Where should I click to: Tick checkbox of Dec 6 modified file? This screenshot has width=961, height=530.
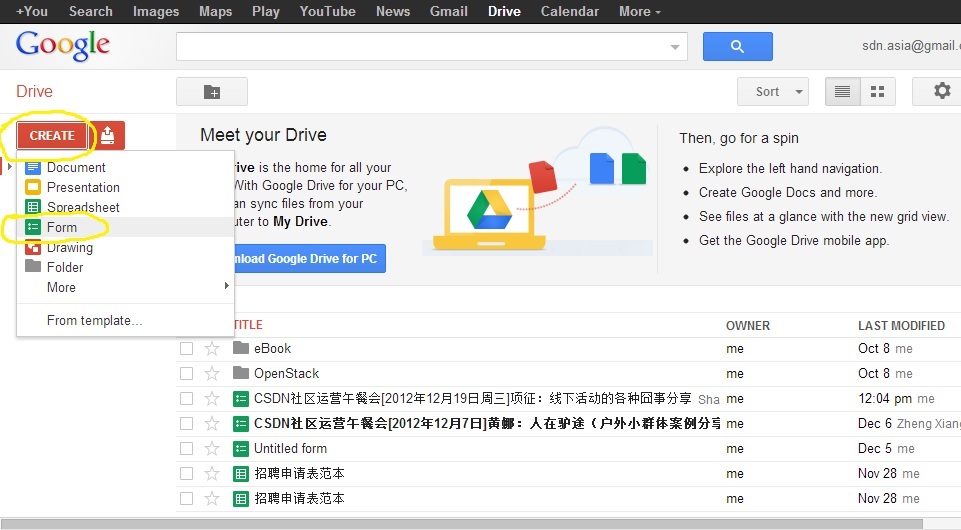point(186,423)
